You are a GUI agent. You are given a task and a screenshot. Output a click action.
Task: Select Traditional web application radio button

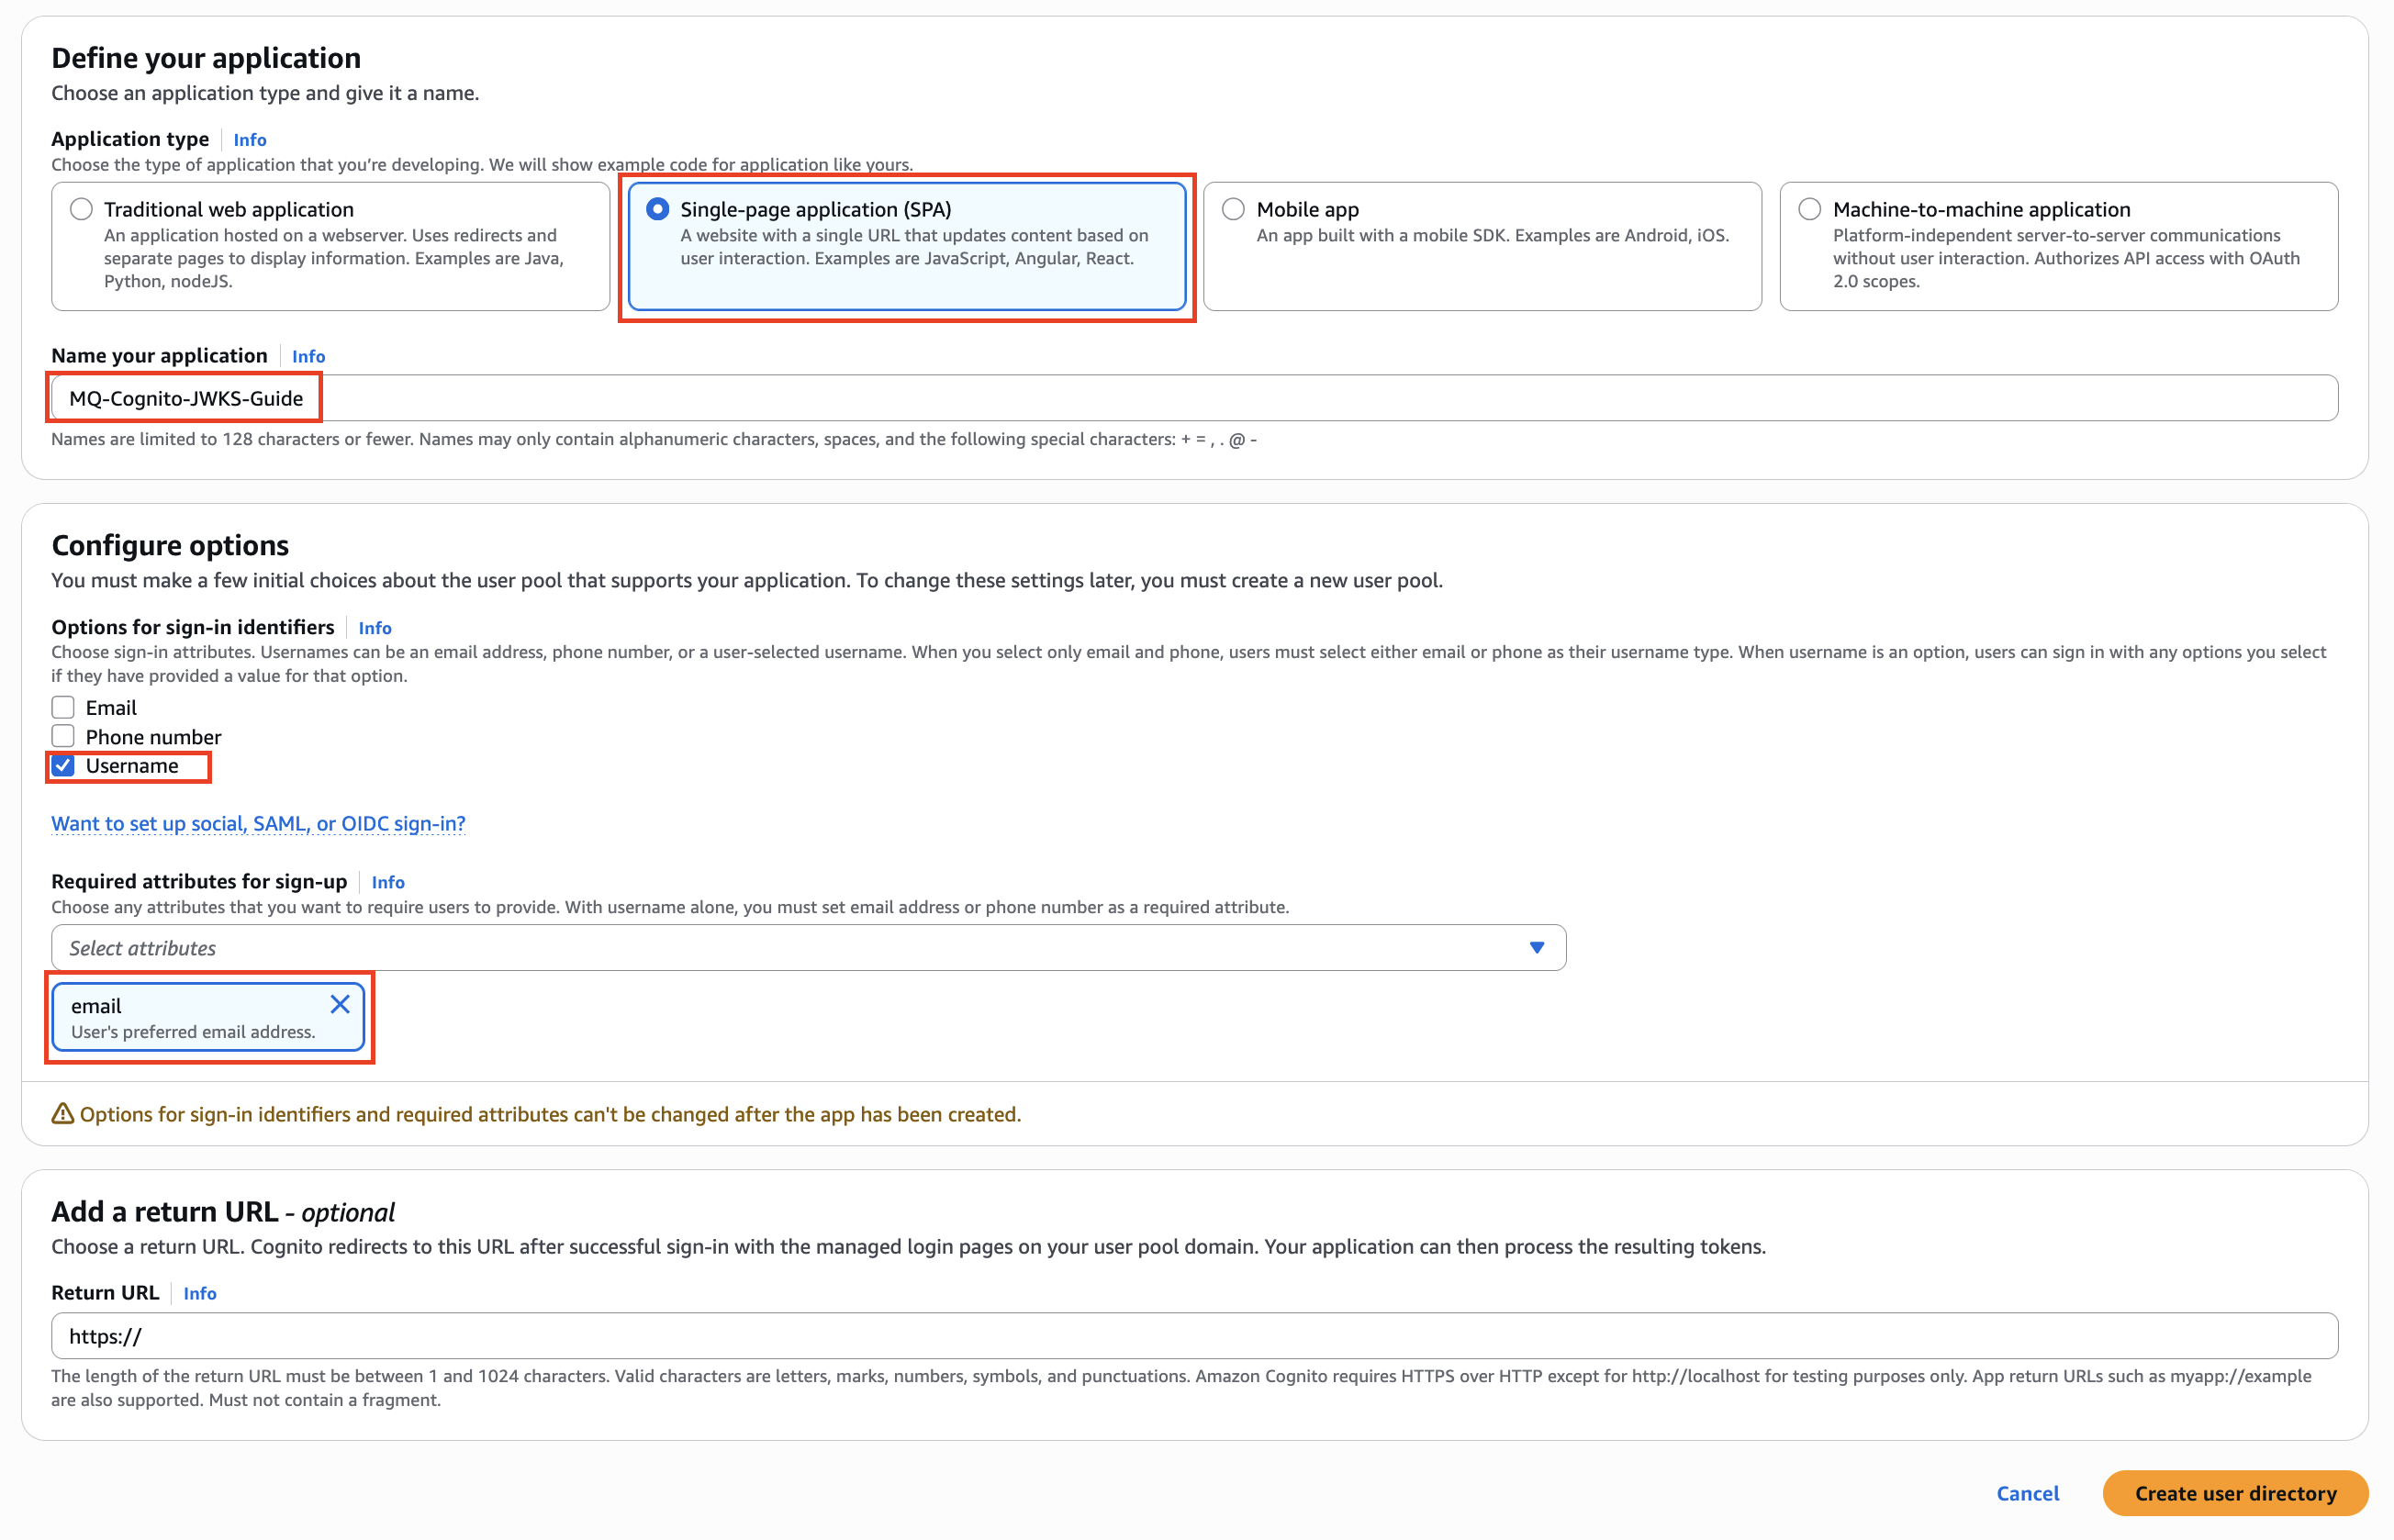pyautogui.click(x=82, y=209)
